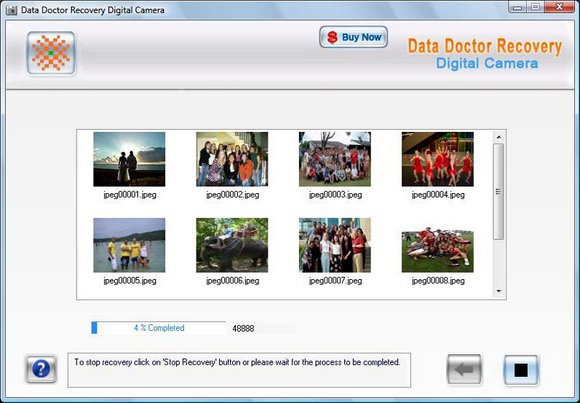Select the jpeg00003.jpeg thumbnail
Screen dimensions: 580x403
(x=335, y=159)
